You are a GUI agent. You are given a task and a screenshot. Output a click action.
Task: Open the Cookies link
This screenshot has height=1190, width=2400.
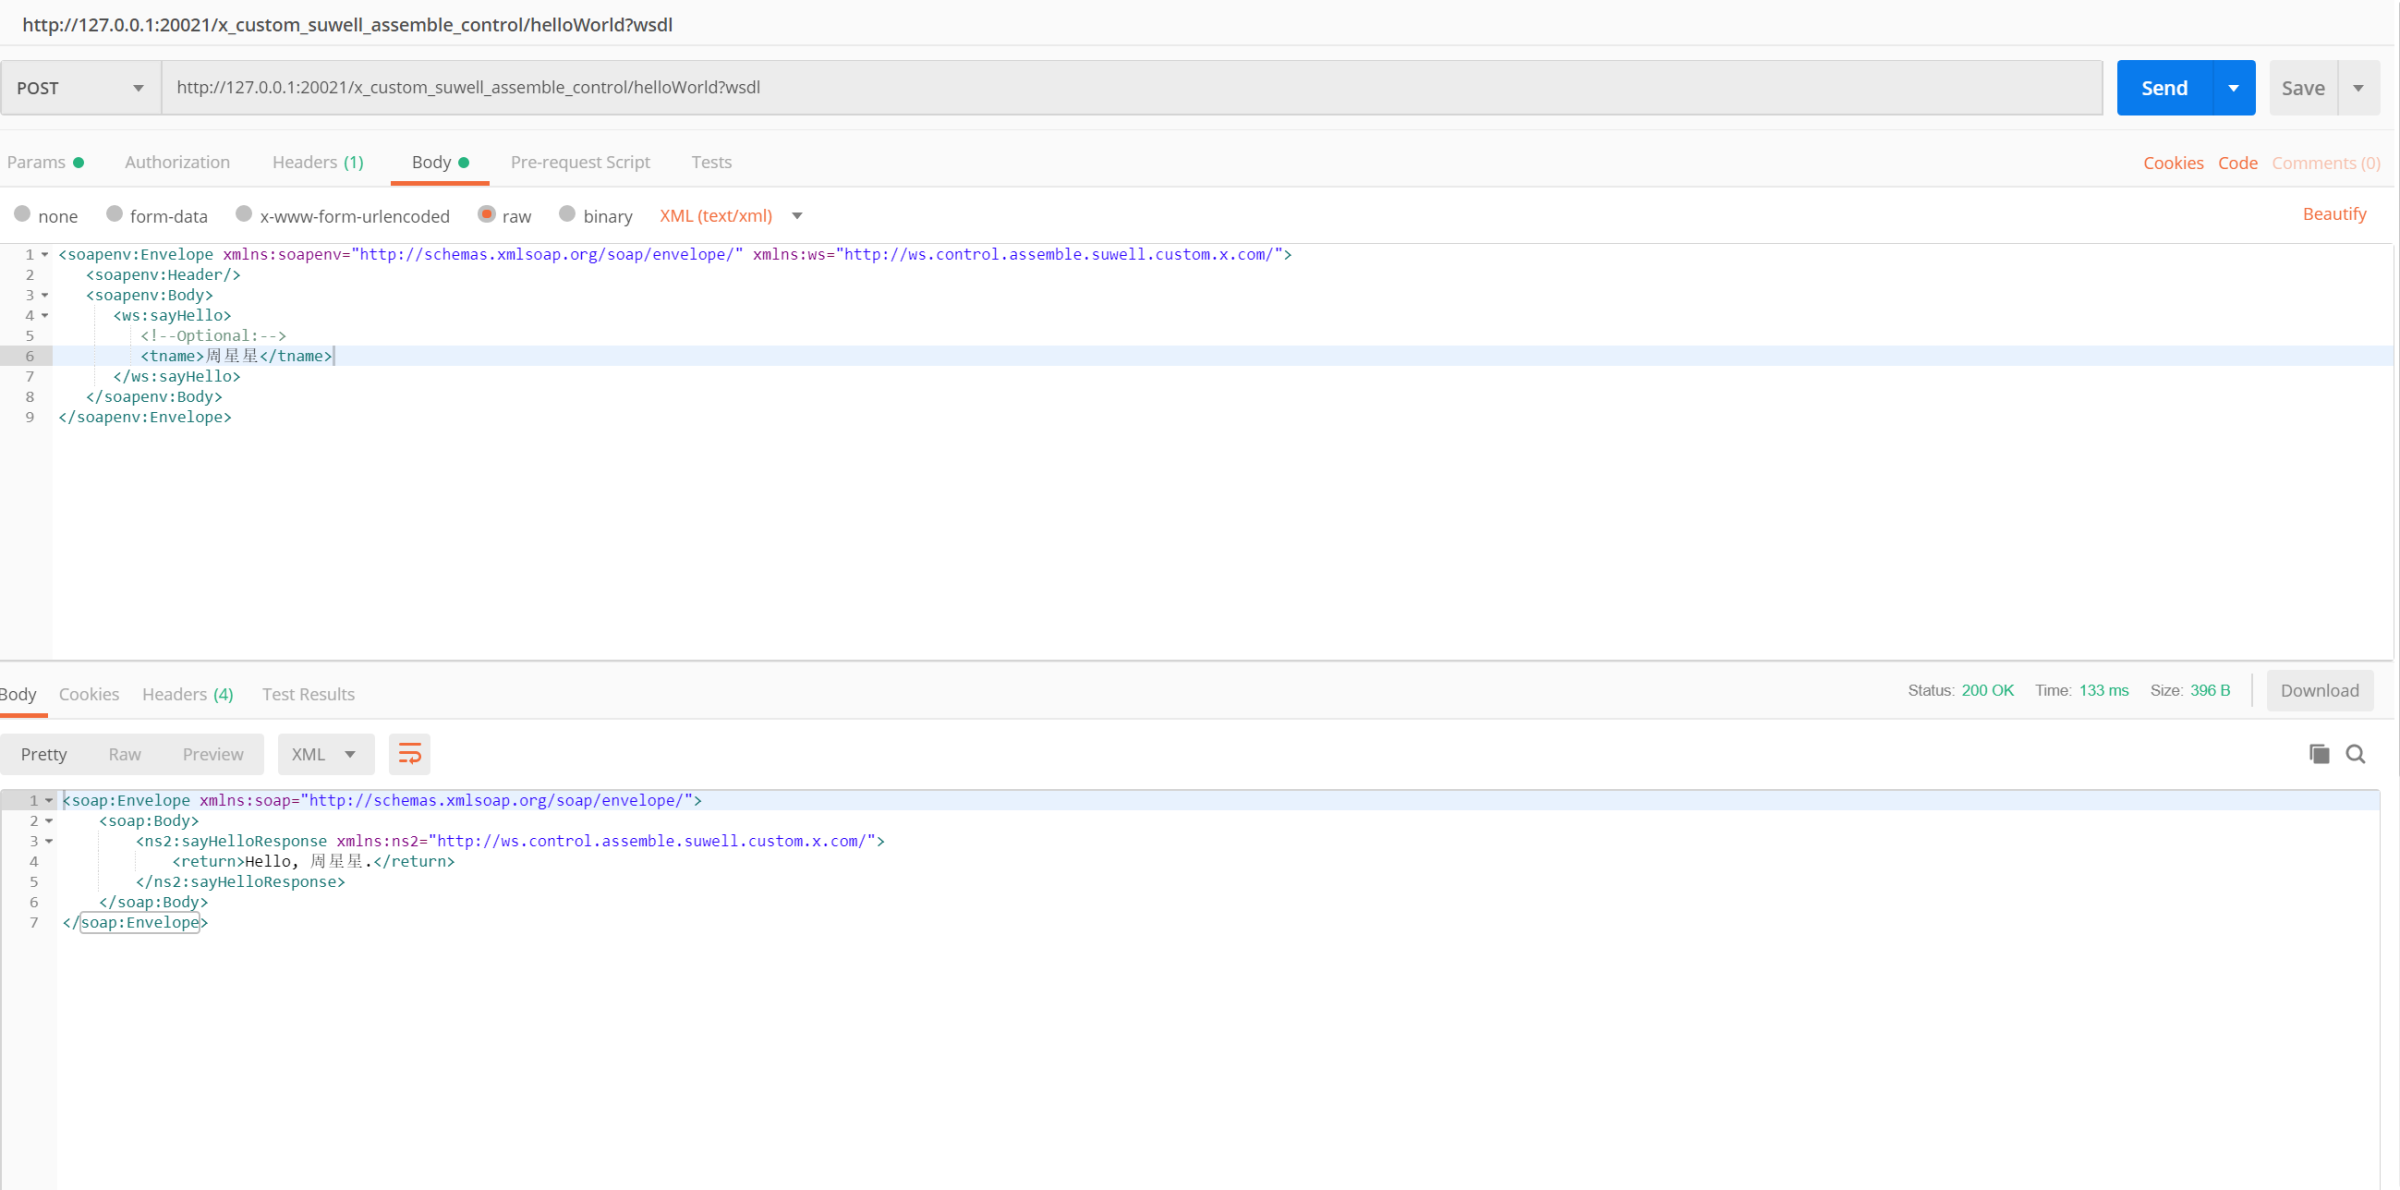point(2173,163)
